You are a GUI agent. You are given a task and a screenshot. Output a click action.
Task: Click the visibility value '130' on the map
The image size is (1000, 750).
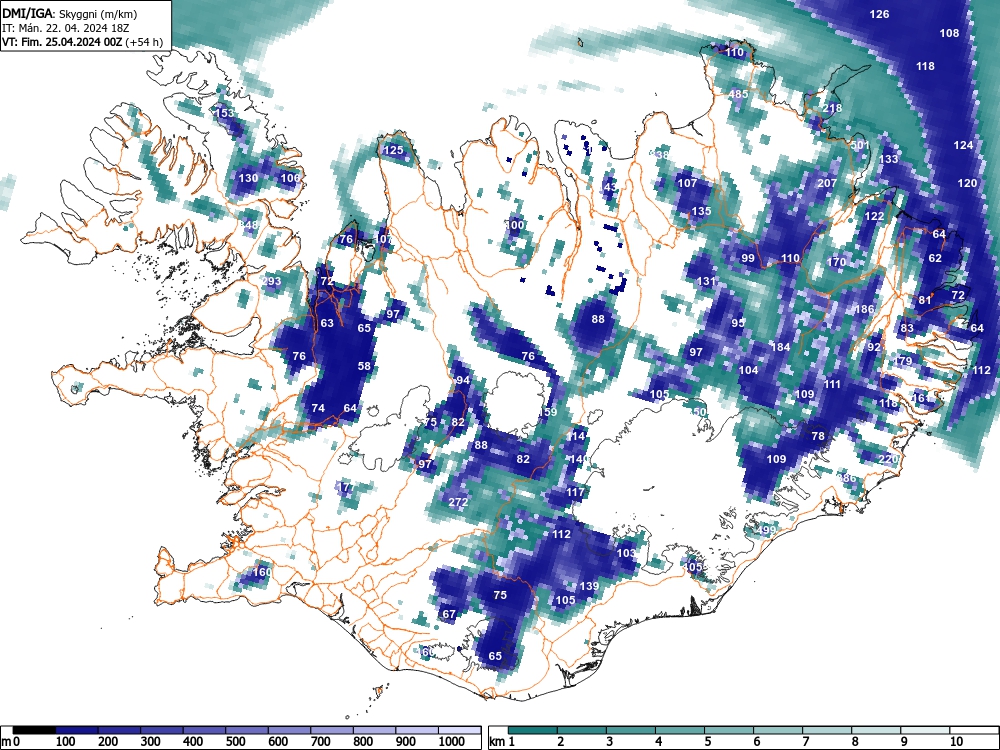[248, 178]
